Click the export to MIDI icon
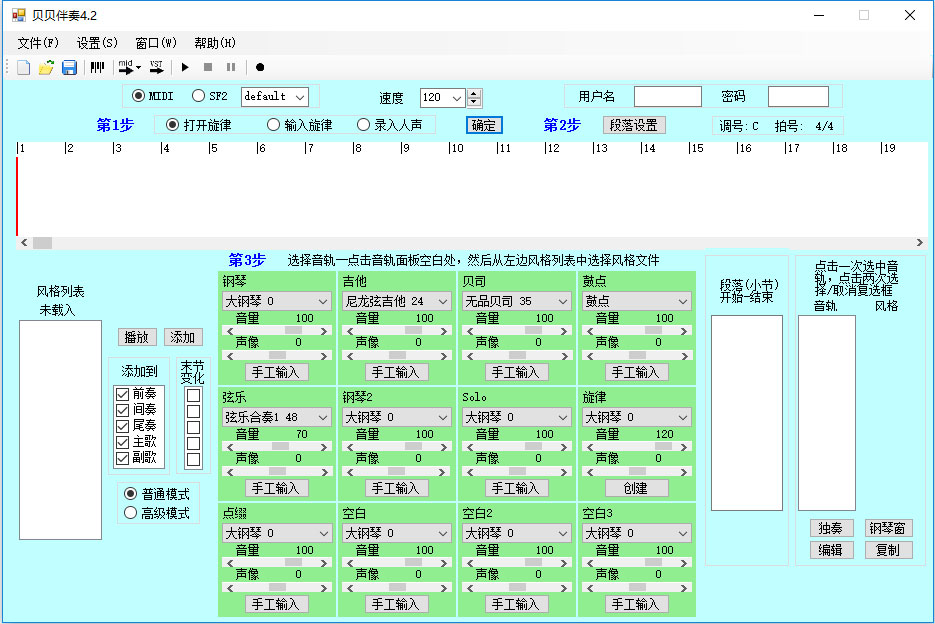The width and height of the screenshot is (935, 624). tap(128, 67)
